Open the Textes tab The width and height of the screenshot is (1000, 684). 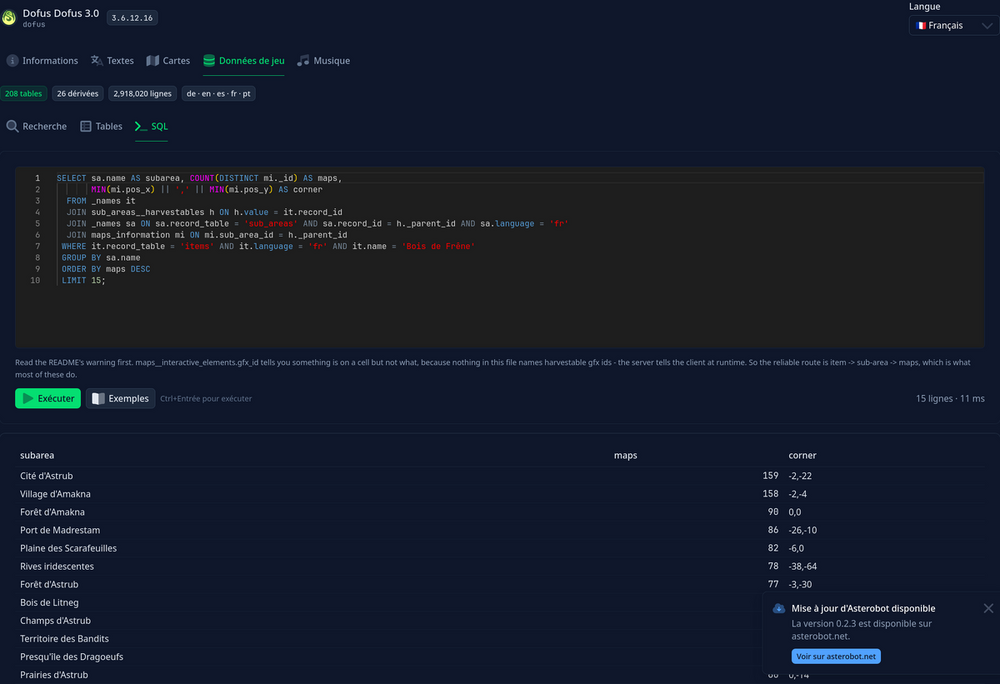[112, 61]
